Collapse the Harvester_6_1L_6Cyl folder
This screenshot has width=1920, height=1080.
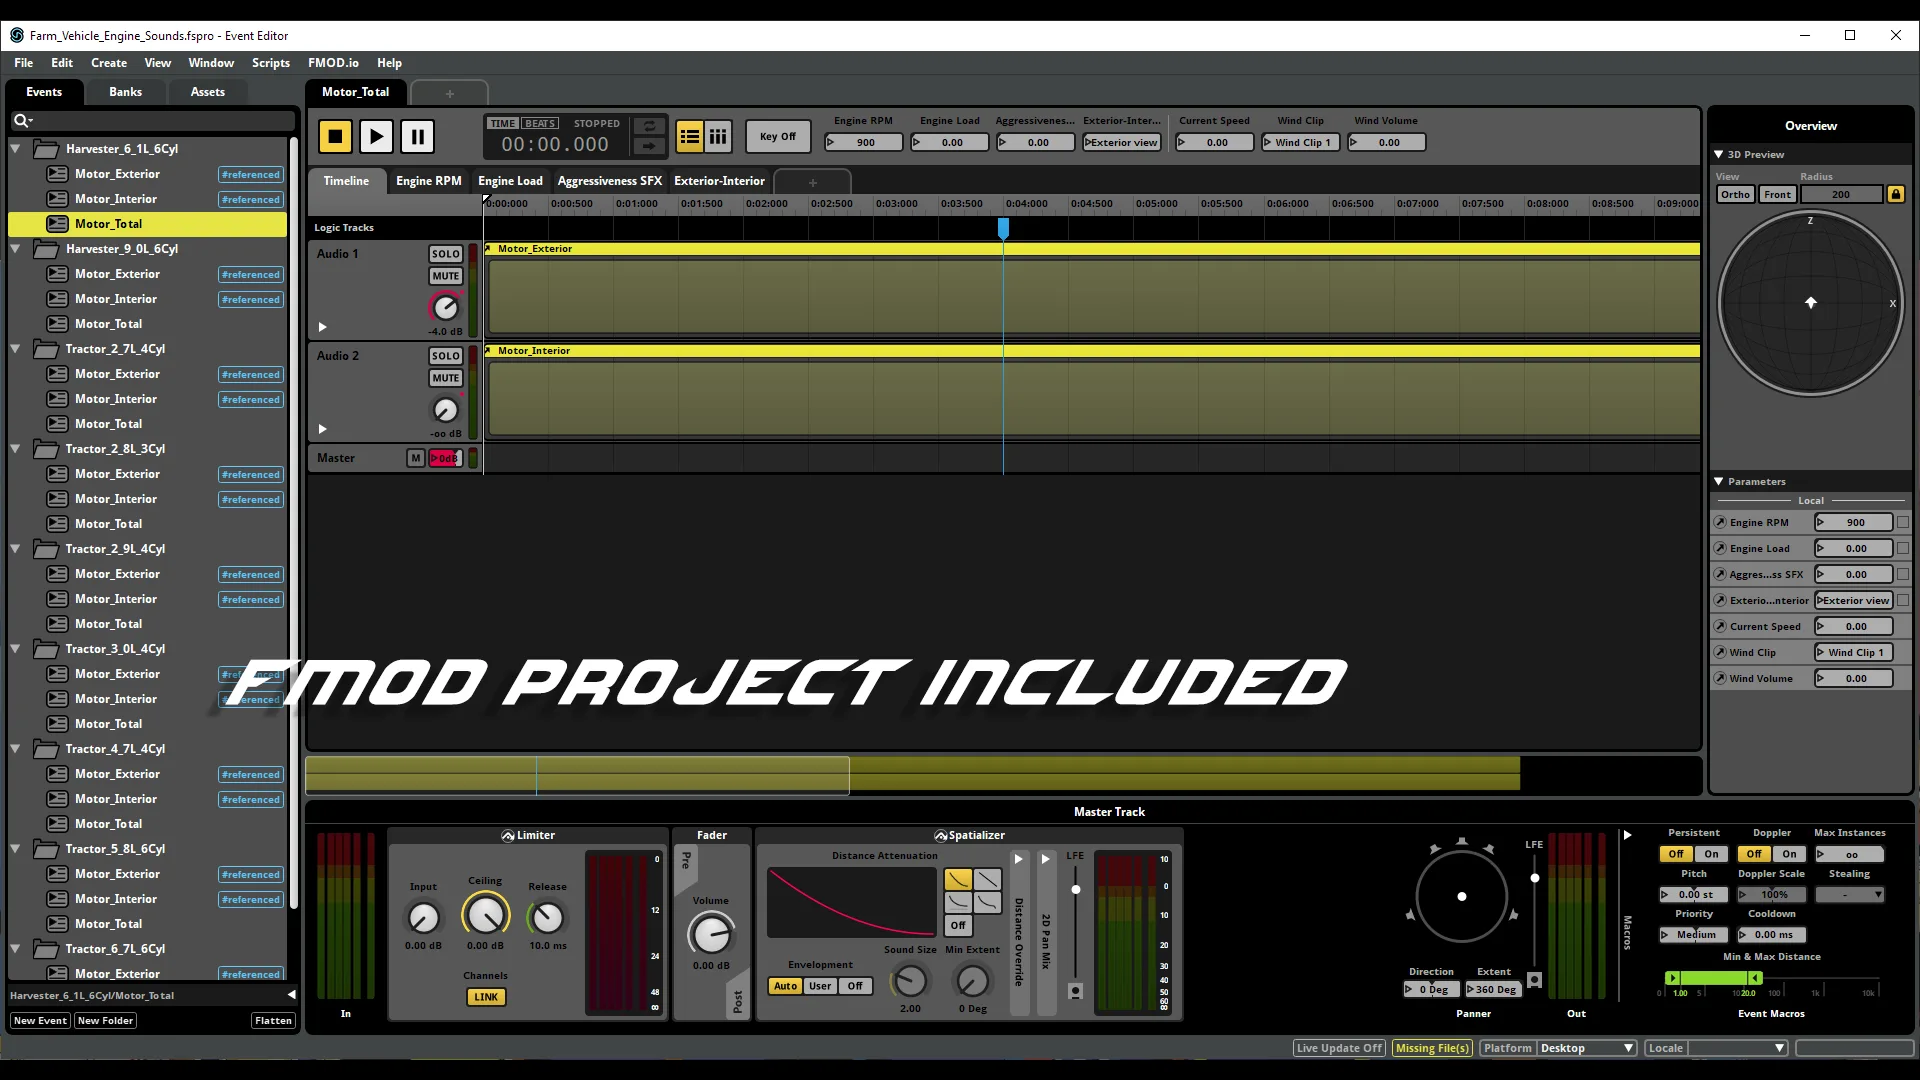tap(16, 149)
